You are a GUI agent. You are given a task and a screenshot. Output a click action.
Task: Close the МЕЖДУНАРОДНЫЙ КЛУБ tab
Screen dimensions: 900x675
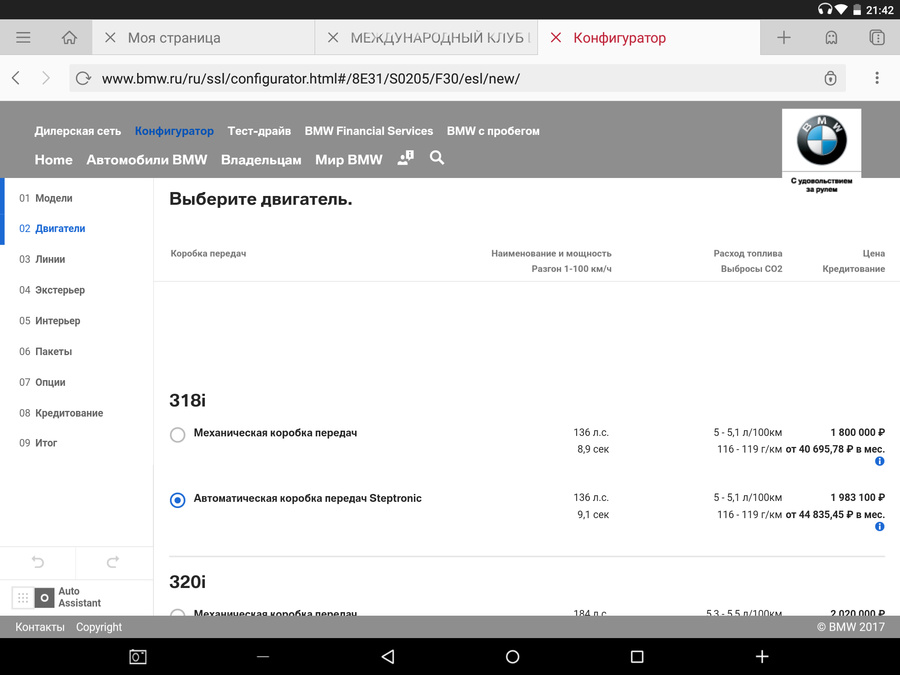pos(333,38)
